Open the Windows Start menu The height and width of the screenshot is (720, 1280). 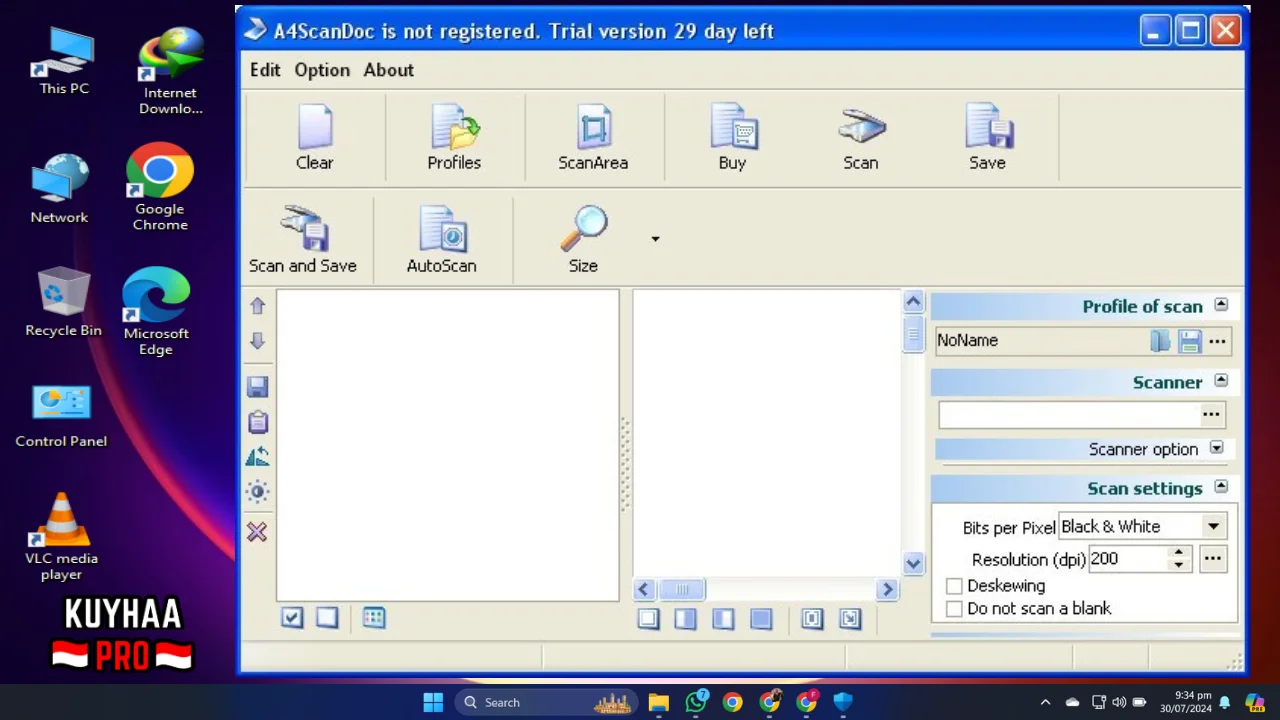433,702
